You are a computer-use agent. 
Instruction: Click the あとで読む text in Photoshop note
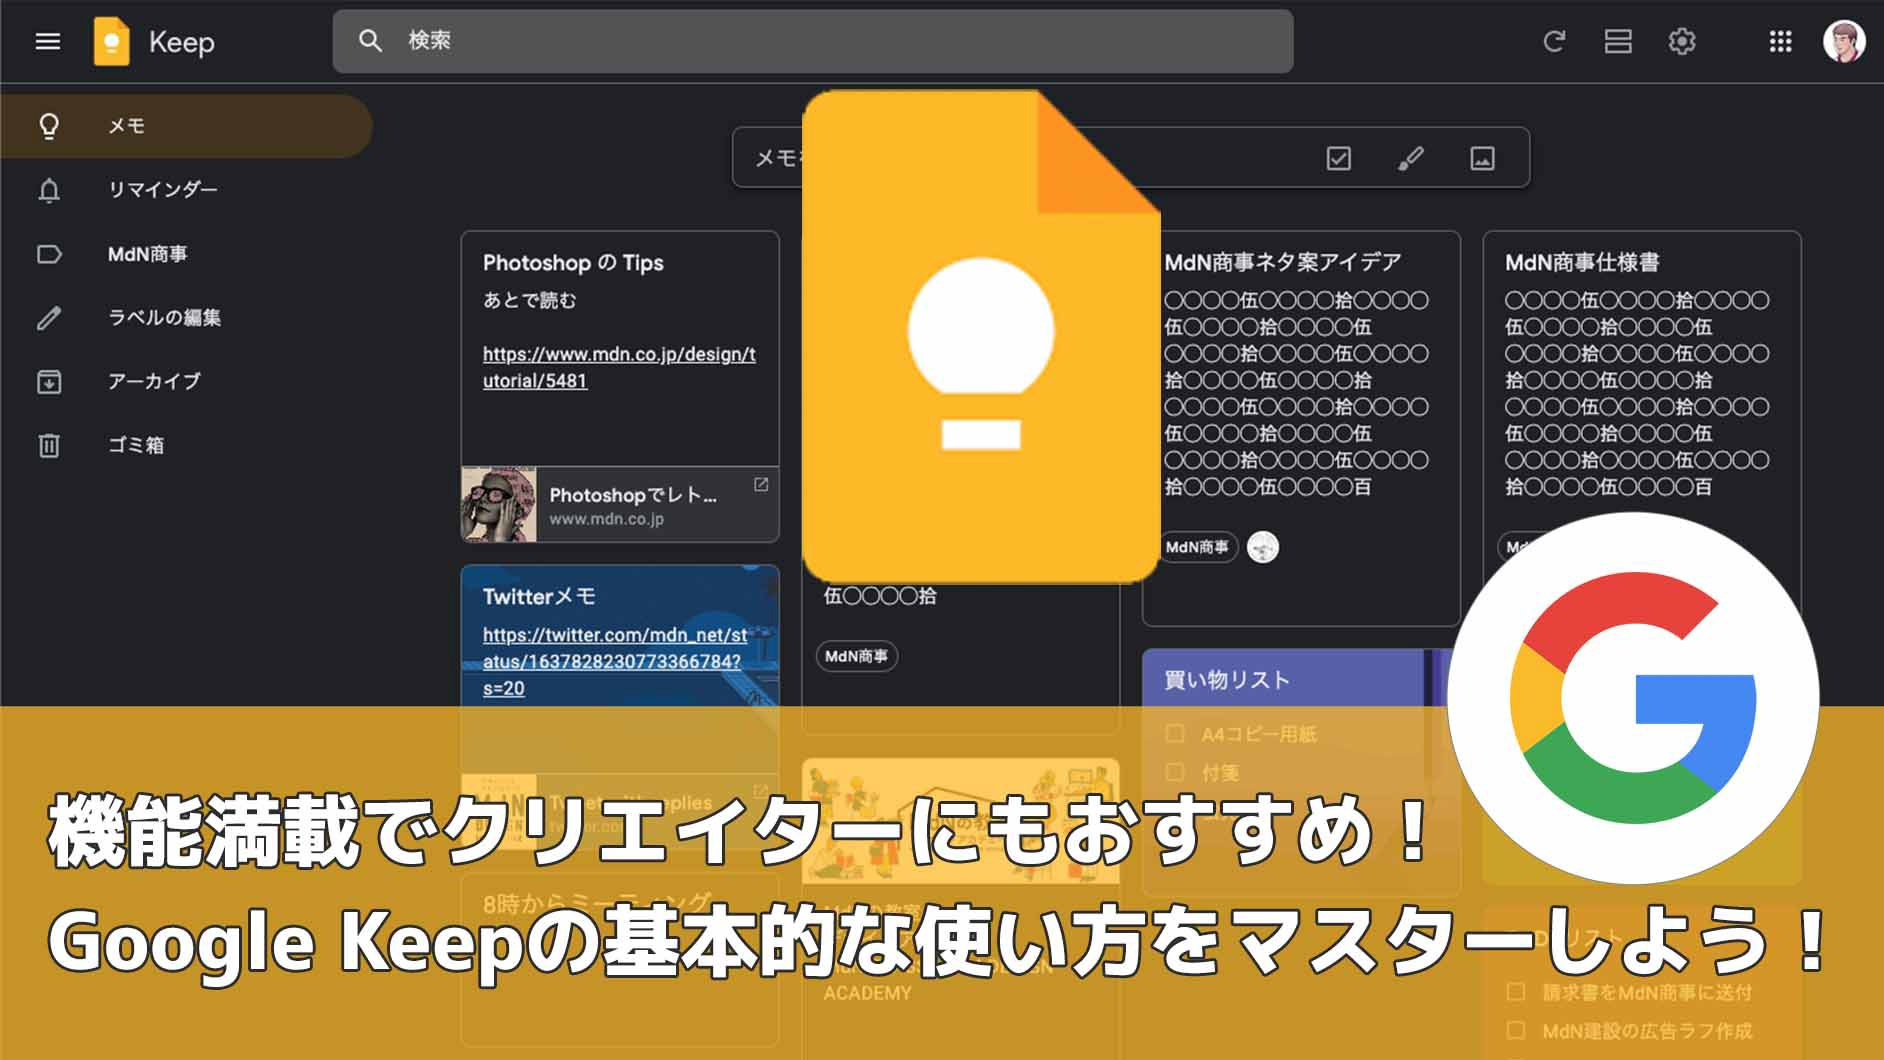pyautogui.click(x=530, y=300)
